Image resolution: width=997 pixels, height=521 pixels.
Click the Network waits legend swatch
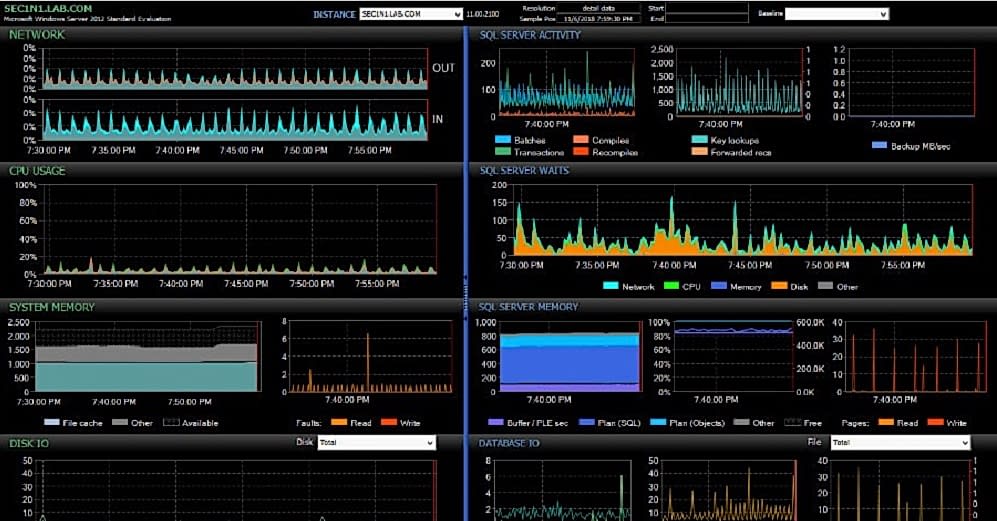[x=611, y=287]
